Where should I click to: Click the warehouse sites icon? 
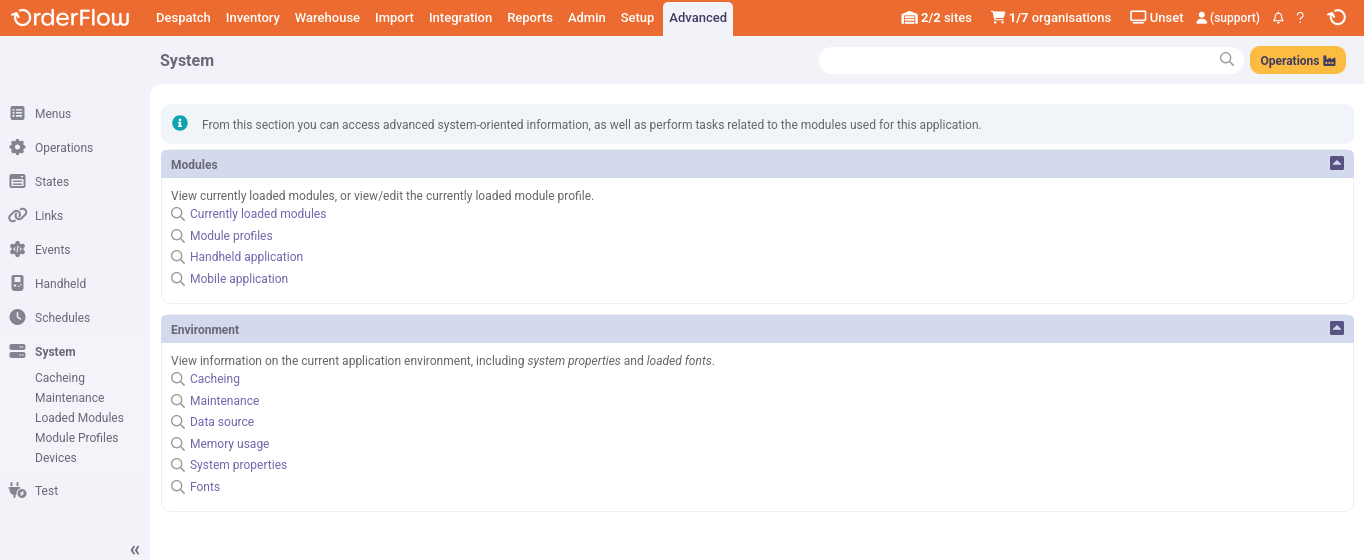tap(909, 18)
